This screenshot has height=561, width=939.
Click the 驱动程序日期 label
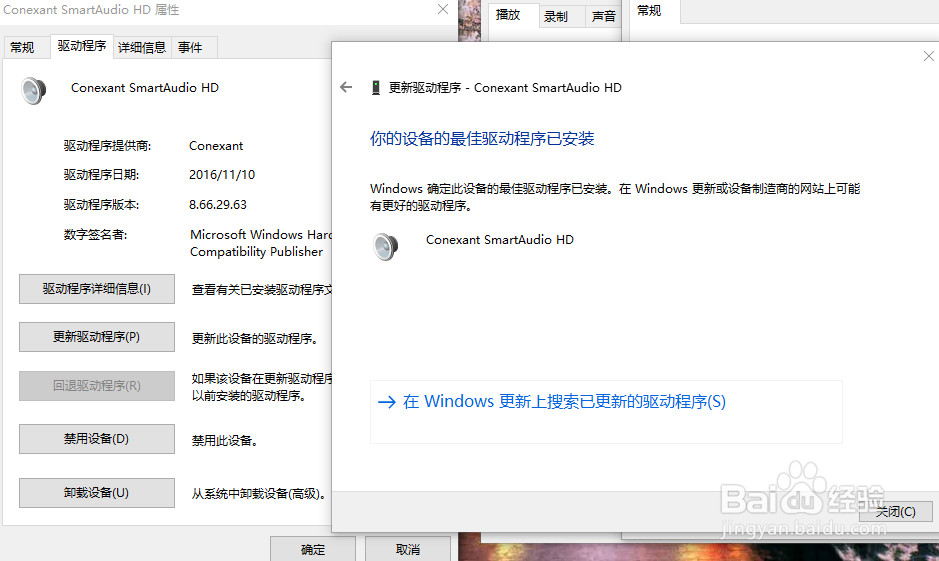click(101, 175)
